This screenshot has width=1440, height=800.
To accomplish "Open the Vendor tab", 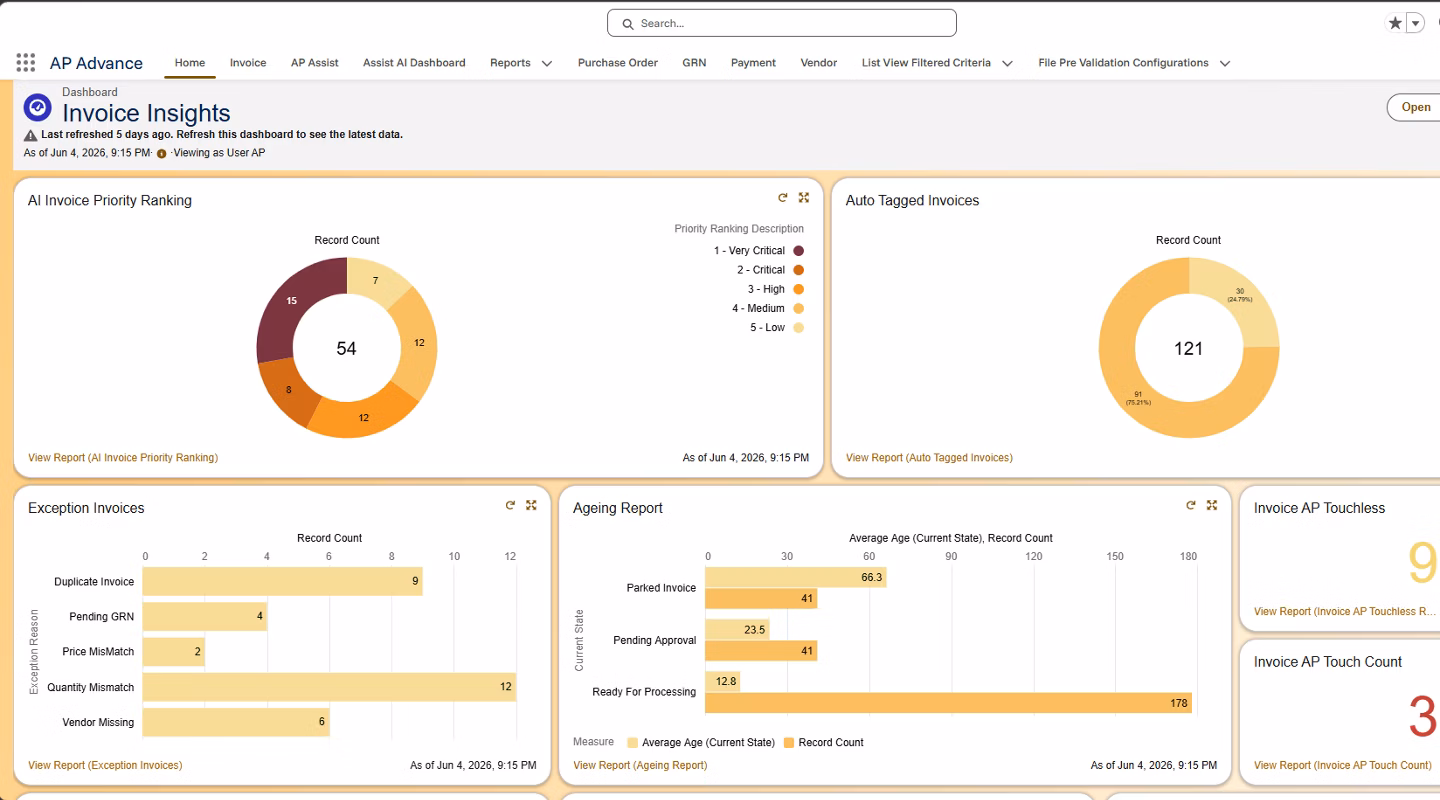I will tap(819, 62).
